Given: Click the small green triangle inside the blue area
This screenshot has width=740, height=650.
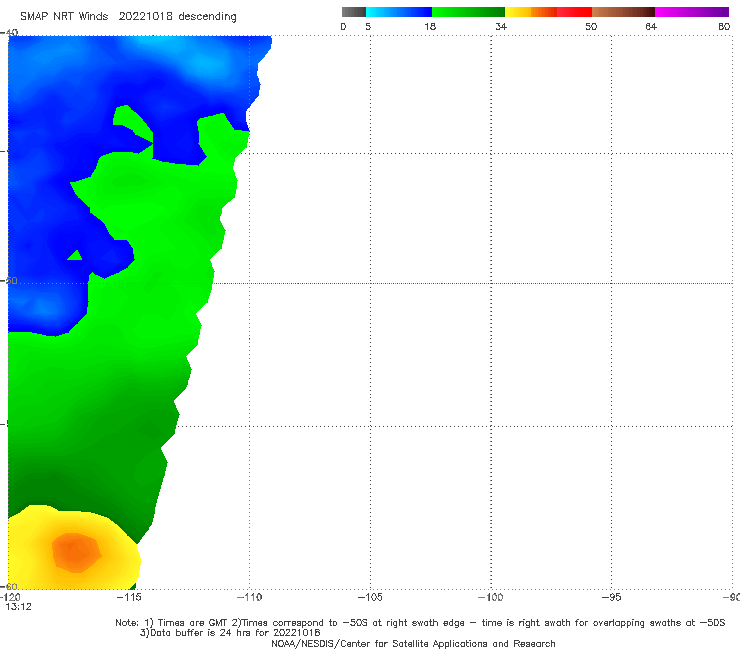Looking at the screenshot, I should point(75,256).
